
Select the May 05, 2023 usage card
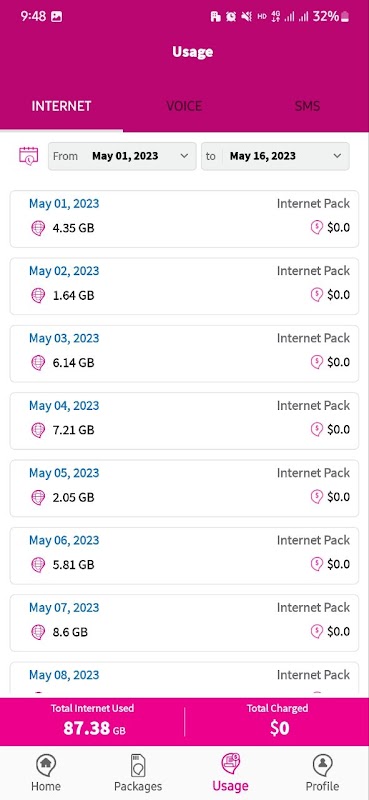click(x=184, y=488)
